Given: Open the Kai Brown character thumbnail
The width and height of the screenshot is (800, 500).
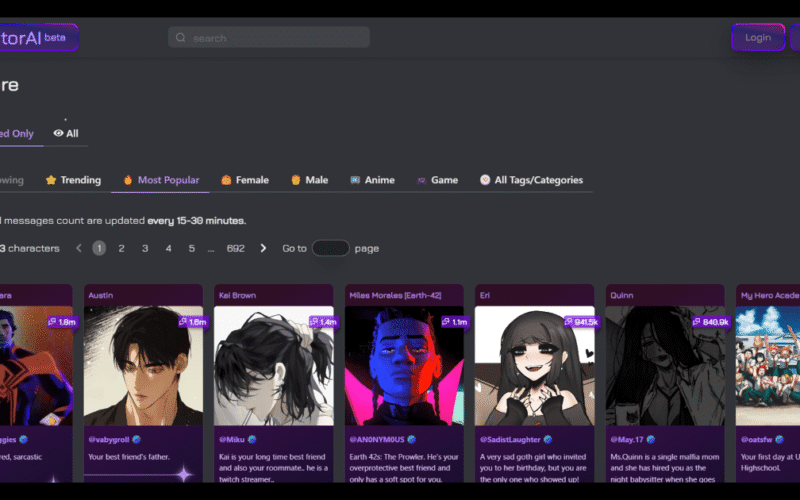Looking at the screenshot, I should pos(273,365).
